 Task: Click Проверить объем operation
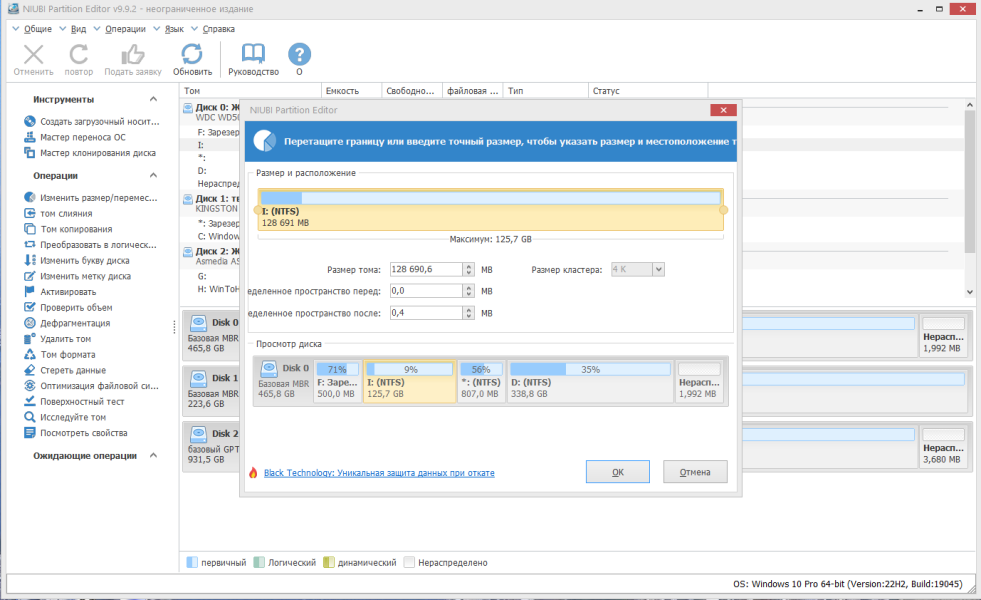[68, 307]
